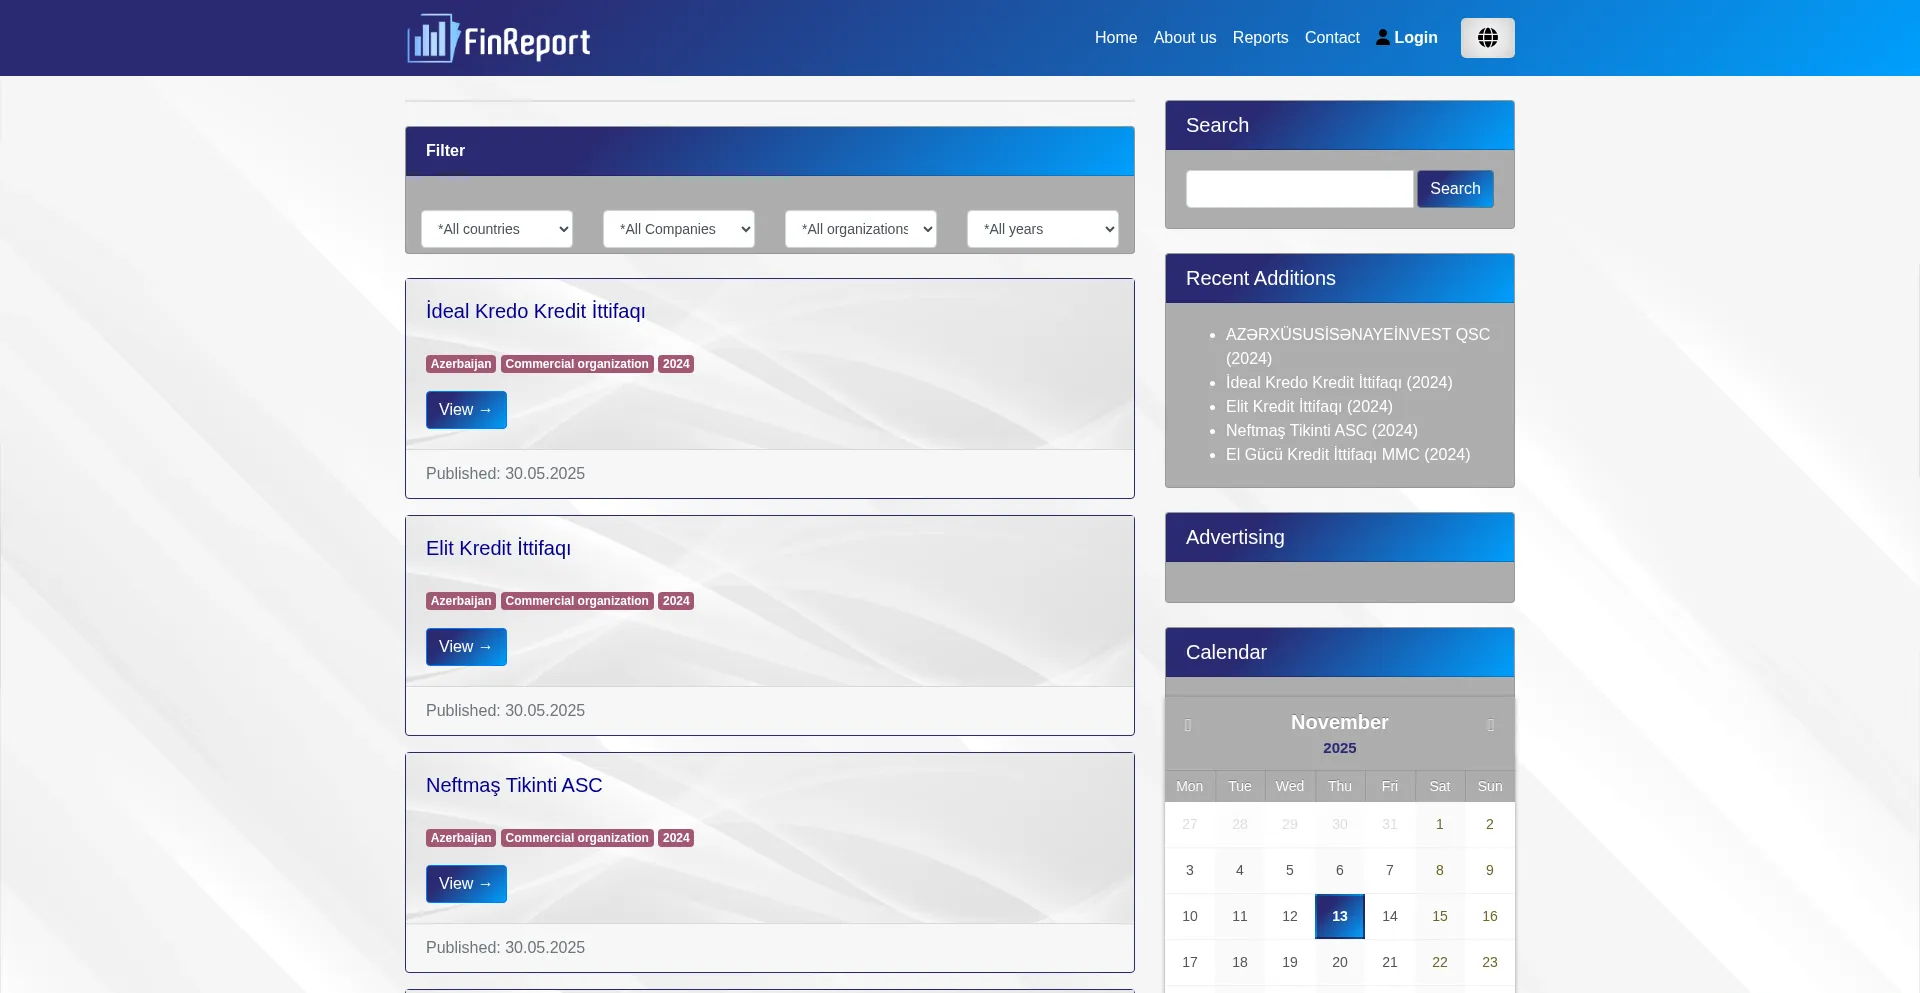Go to About us page
This screenshot has height=993, width=1920.
pos(1184,38)
